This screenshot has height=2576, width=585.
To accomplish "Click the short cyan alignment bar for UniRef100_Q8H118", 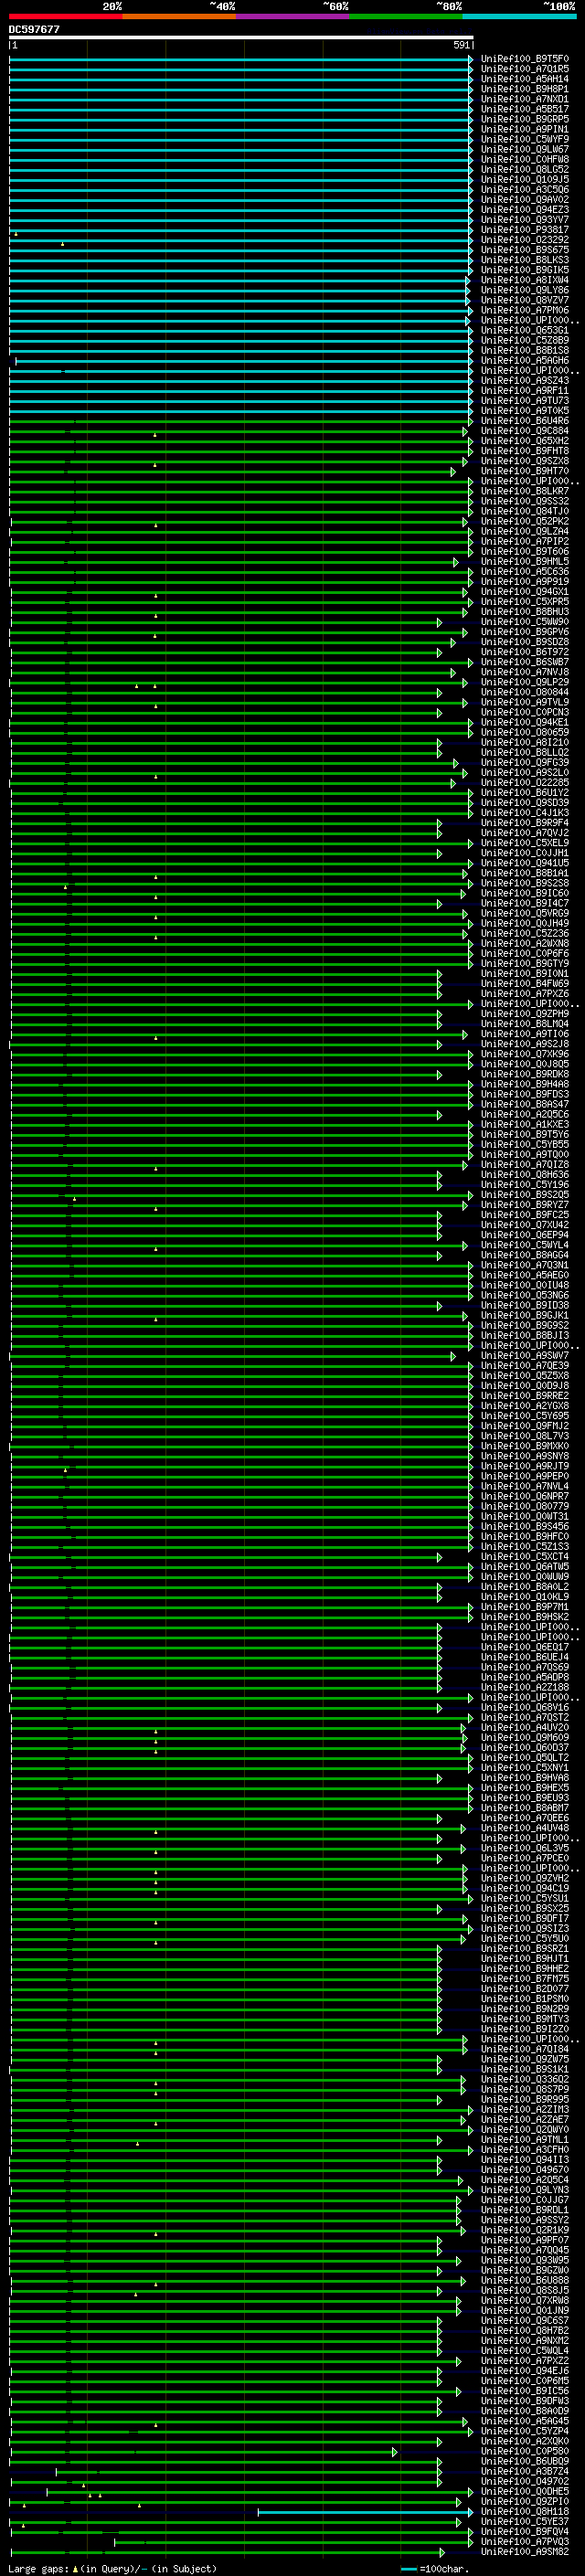I will (x=365, y=2513).
